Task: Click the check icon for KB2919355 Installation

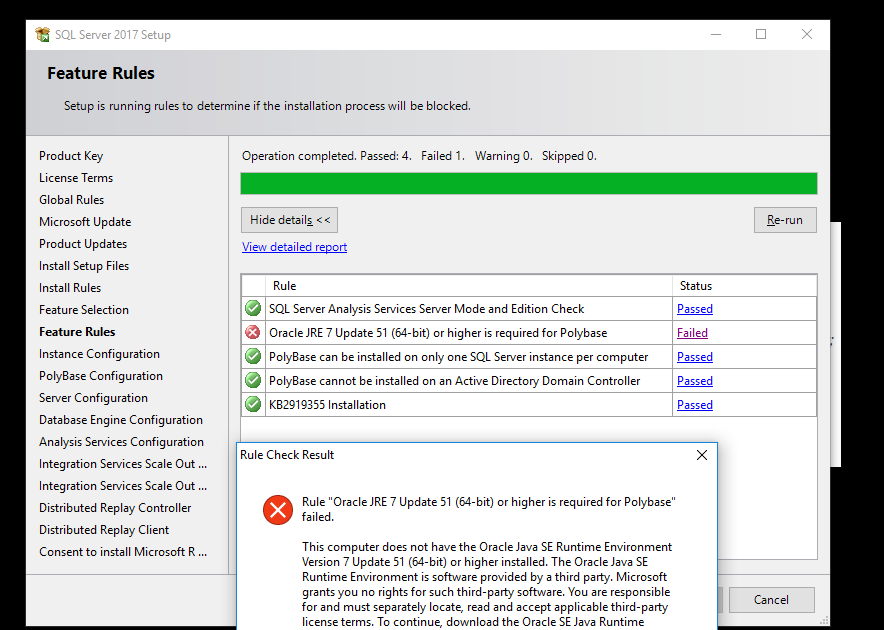Action: [x=253, y=404]
